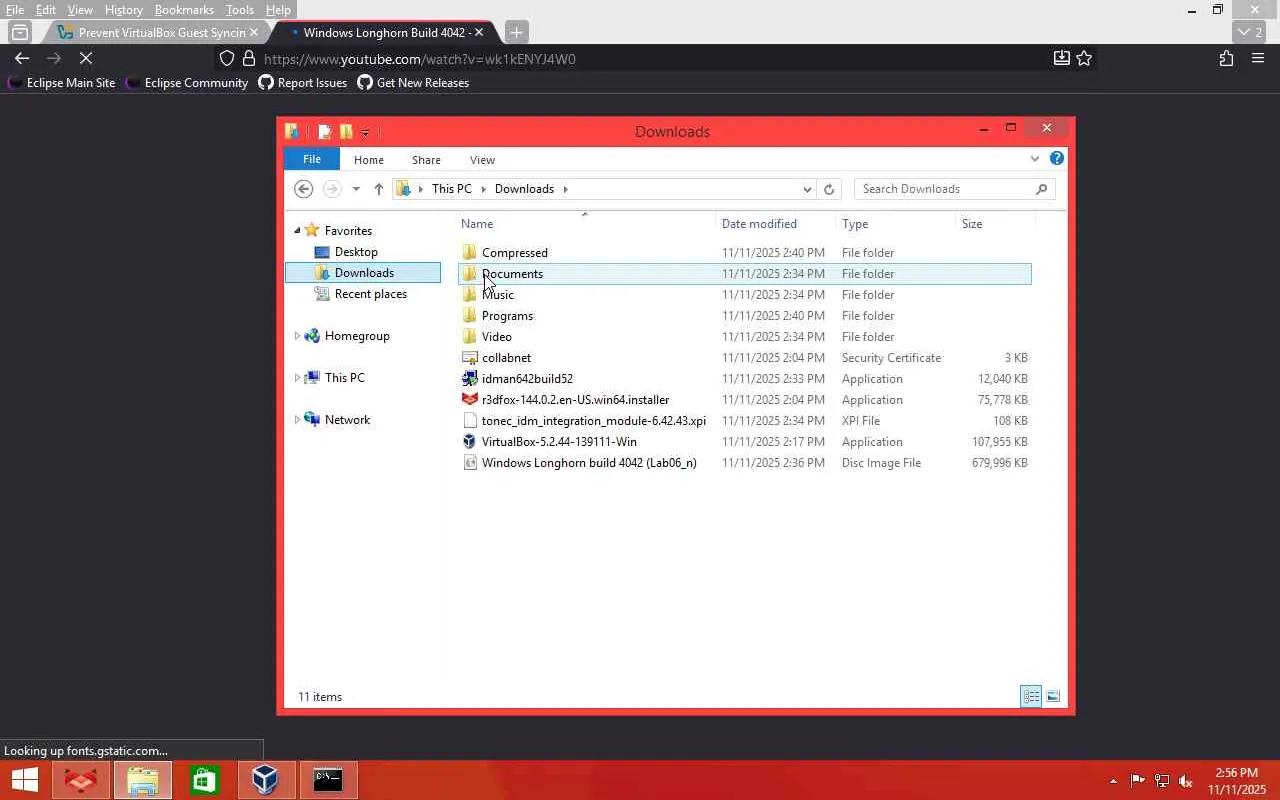Image resolution: width=1280 pixels, height=800 pixels.
Task: Switch to Prevent VirtualBox Guest tab
Action: [158, 32]
